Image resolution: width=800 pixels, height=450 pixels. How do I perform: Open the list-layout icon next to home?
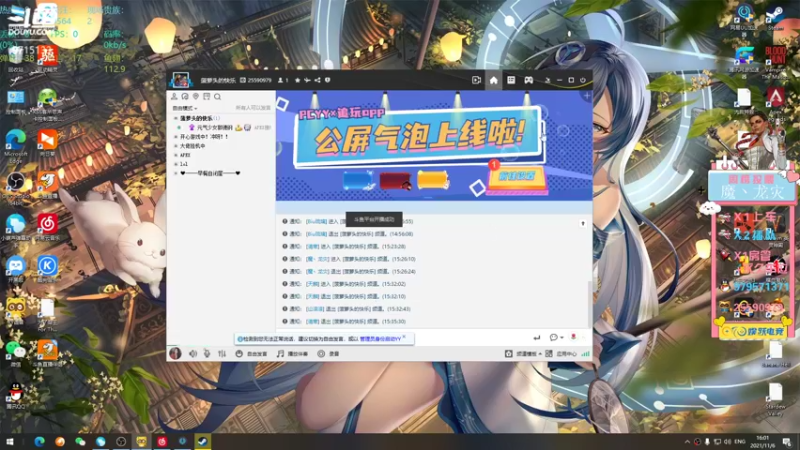(x=511, y=80)
